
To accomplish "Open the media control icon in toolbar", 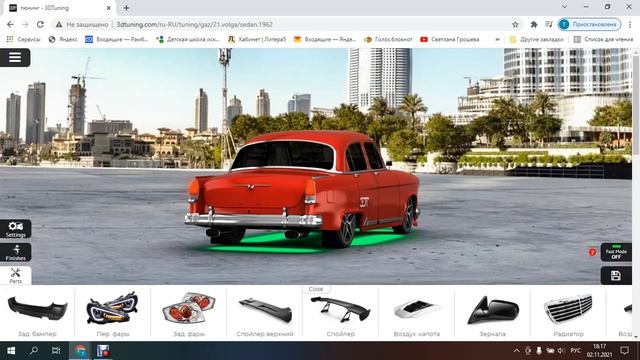I will (549, 24).
